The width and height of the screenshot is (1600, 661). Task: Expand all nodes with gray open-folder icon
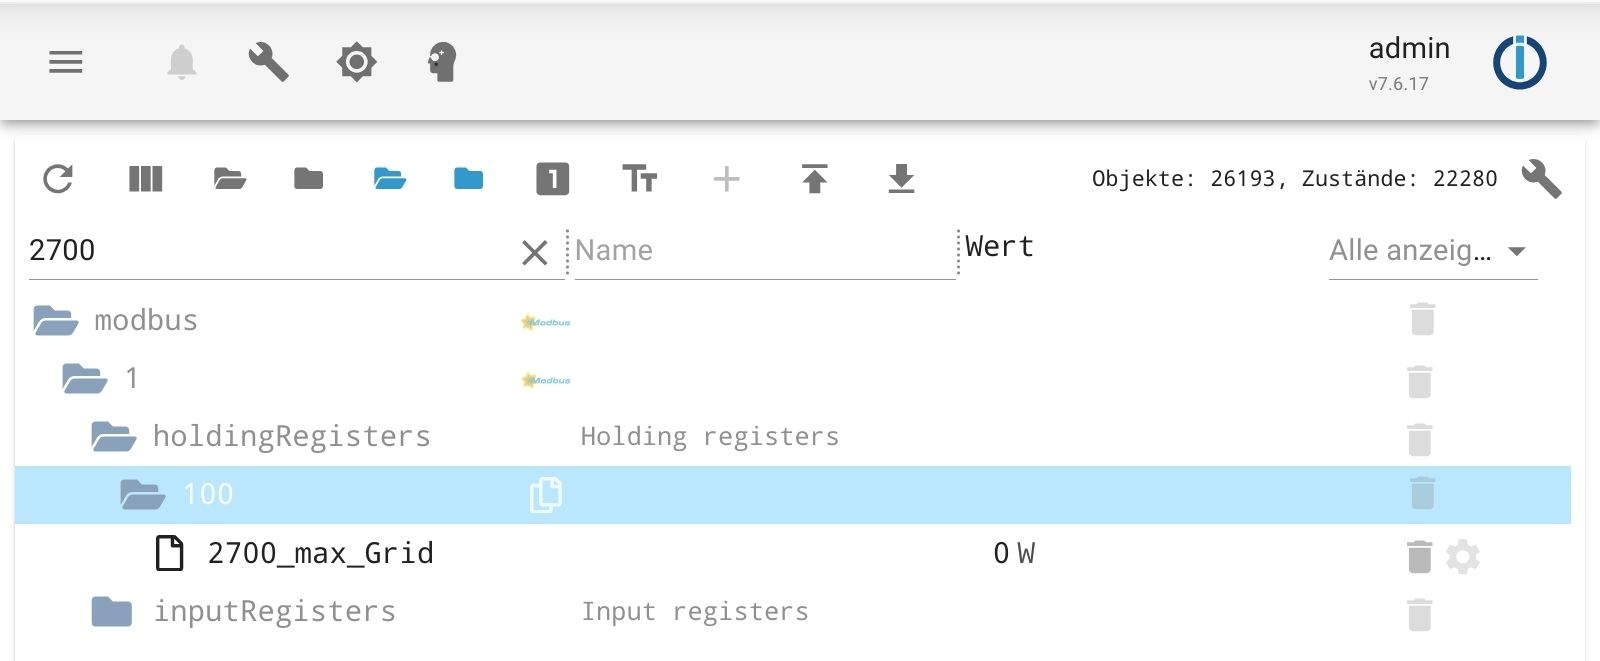pos(230,179)
